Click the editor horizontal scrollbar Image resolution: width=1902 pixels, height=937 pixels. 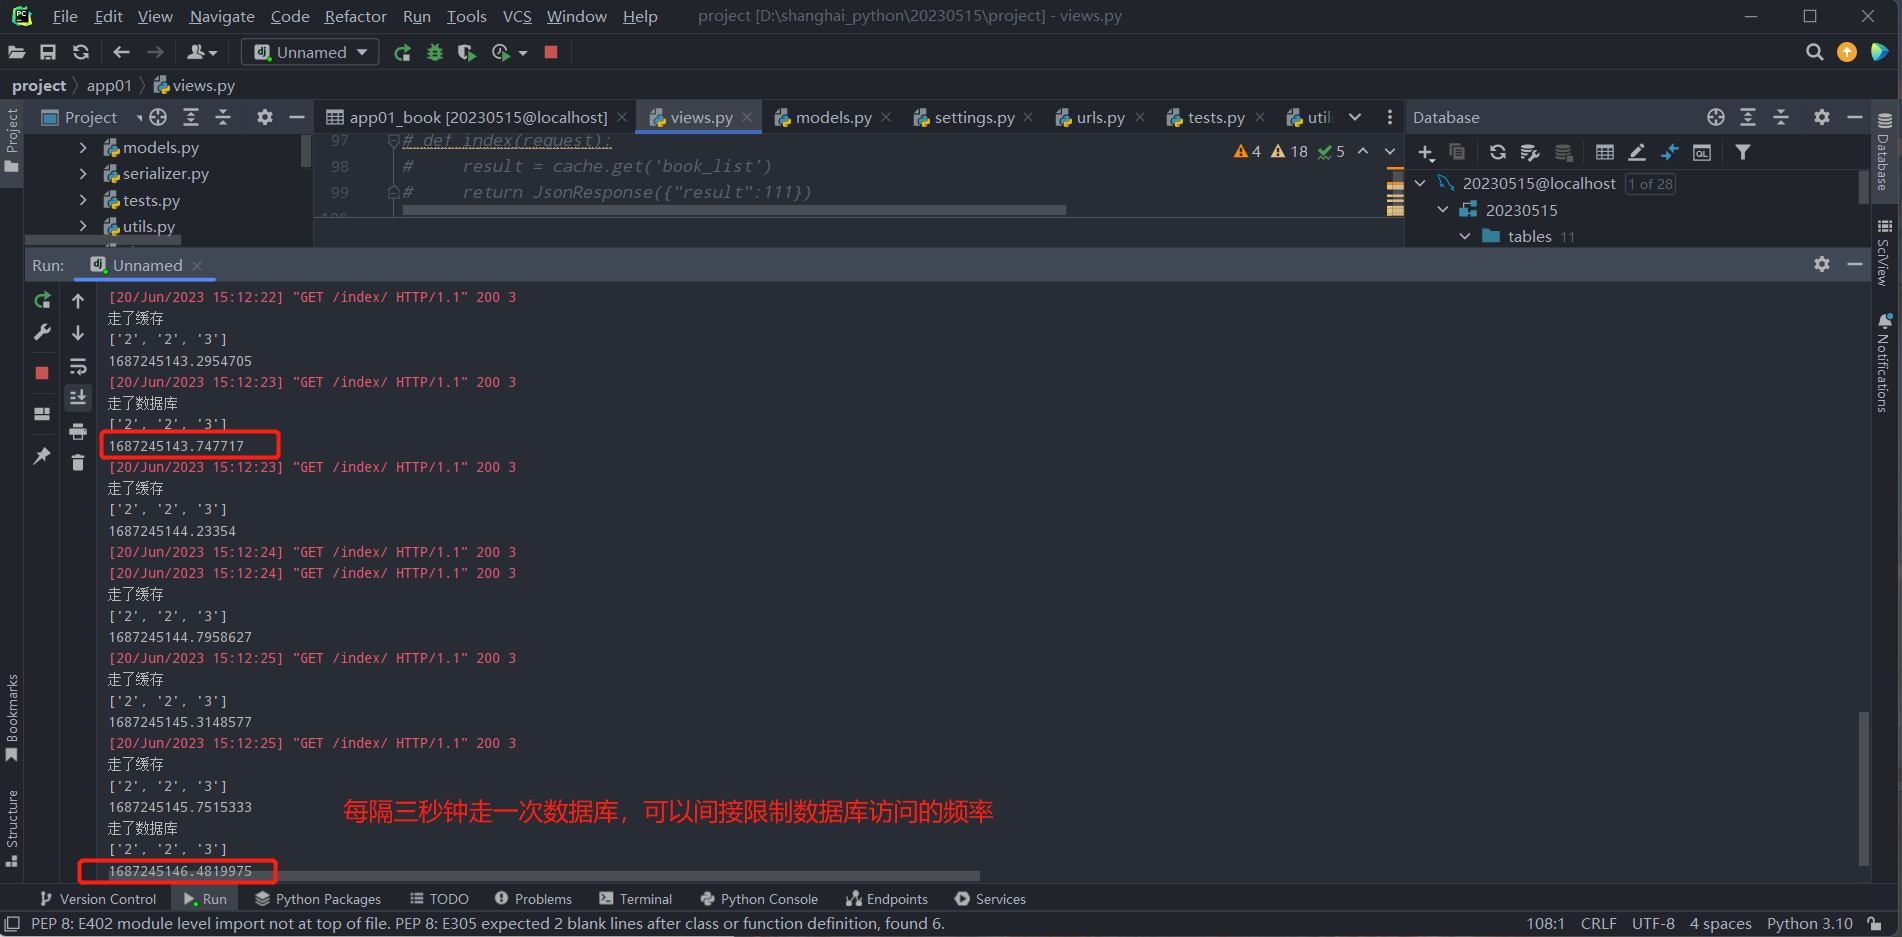click(734, 210)
